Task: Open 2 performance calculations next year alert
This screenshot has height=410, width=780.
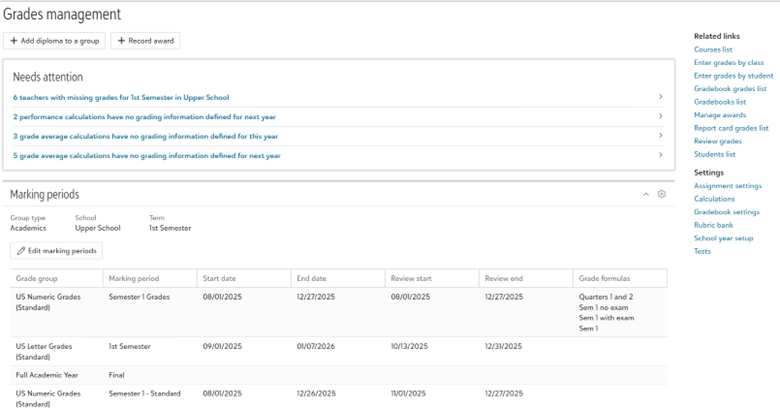Action: point(144,117)
